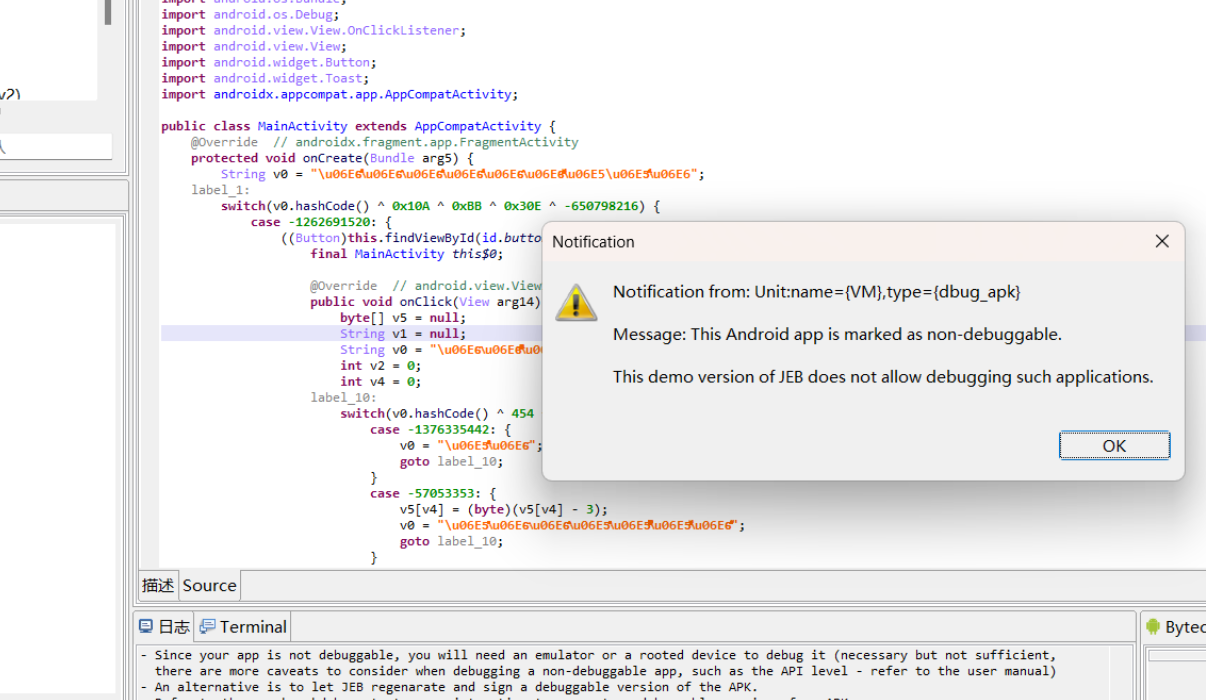Click the label_1 code label

pyautogui.click(x=220, y=190)
